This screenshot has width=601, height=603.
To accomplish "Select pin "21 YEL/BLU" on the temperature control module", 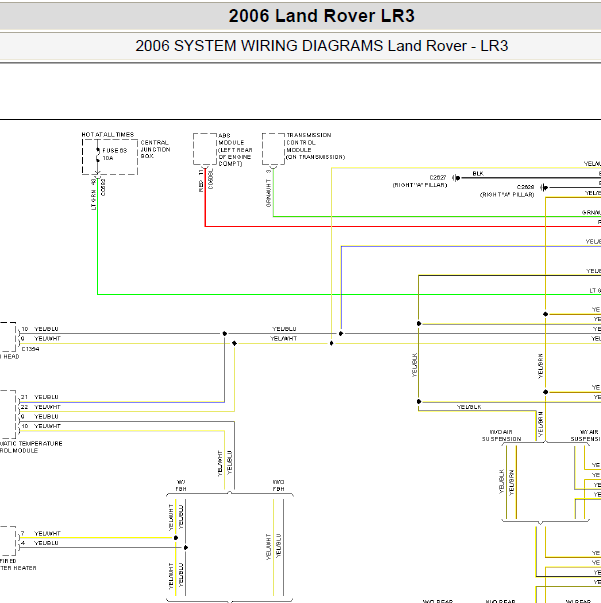I will 40,397.
